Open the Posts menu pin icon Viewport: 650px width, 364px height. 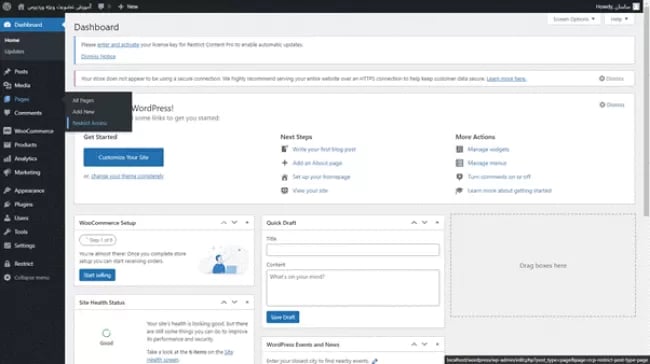point(7,72)
